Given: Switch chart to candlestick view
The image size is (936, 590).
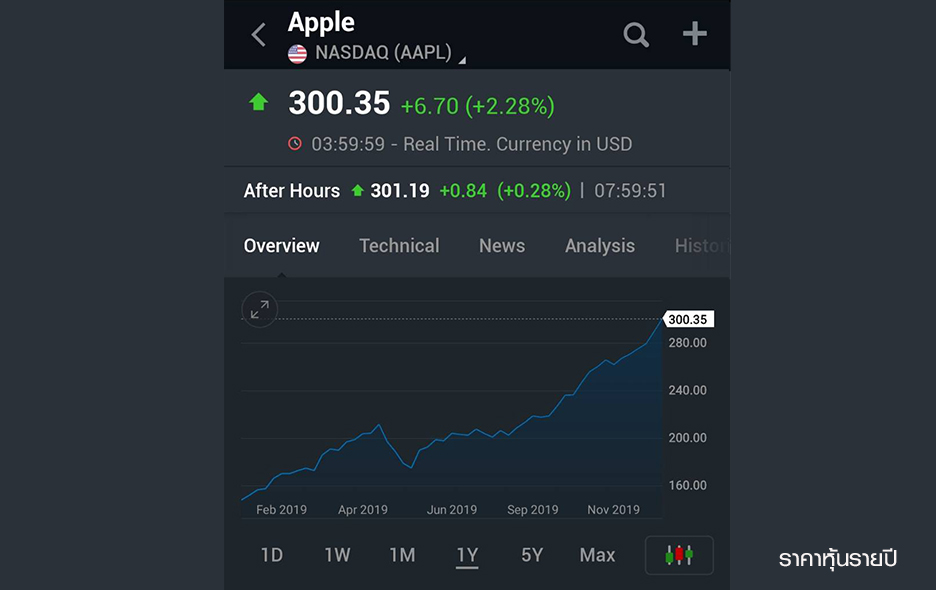Looking at the screenshot, I should click(x=679, y=555).
